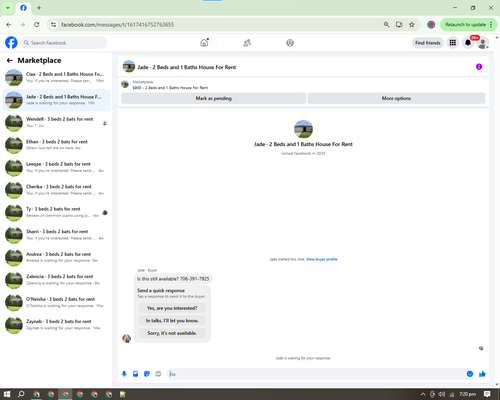Open the Friends icon in top navigation

click(x=247, y=43)
